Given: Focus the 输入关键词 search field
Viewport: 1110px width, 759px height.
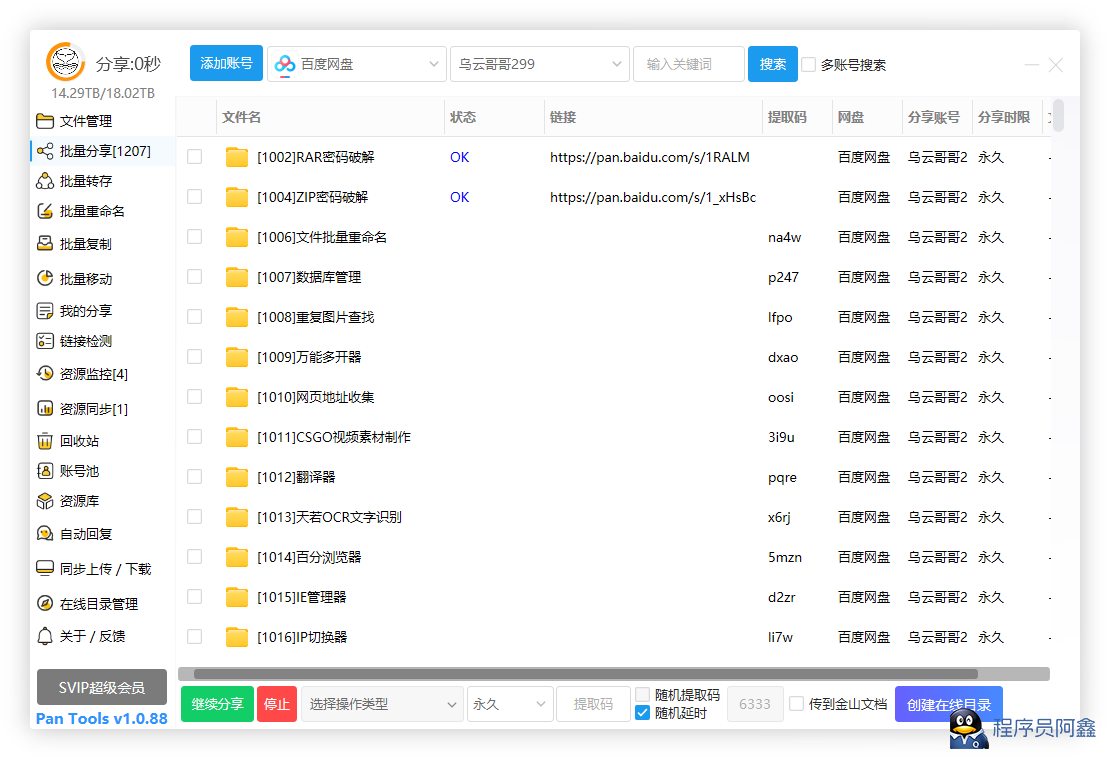Looking at the screenshot, I should click(x=688, y=64).
